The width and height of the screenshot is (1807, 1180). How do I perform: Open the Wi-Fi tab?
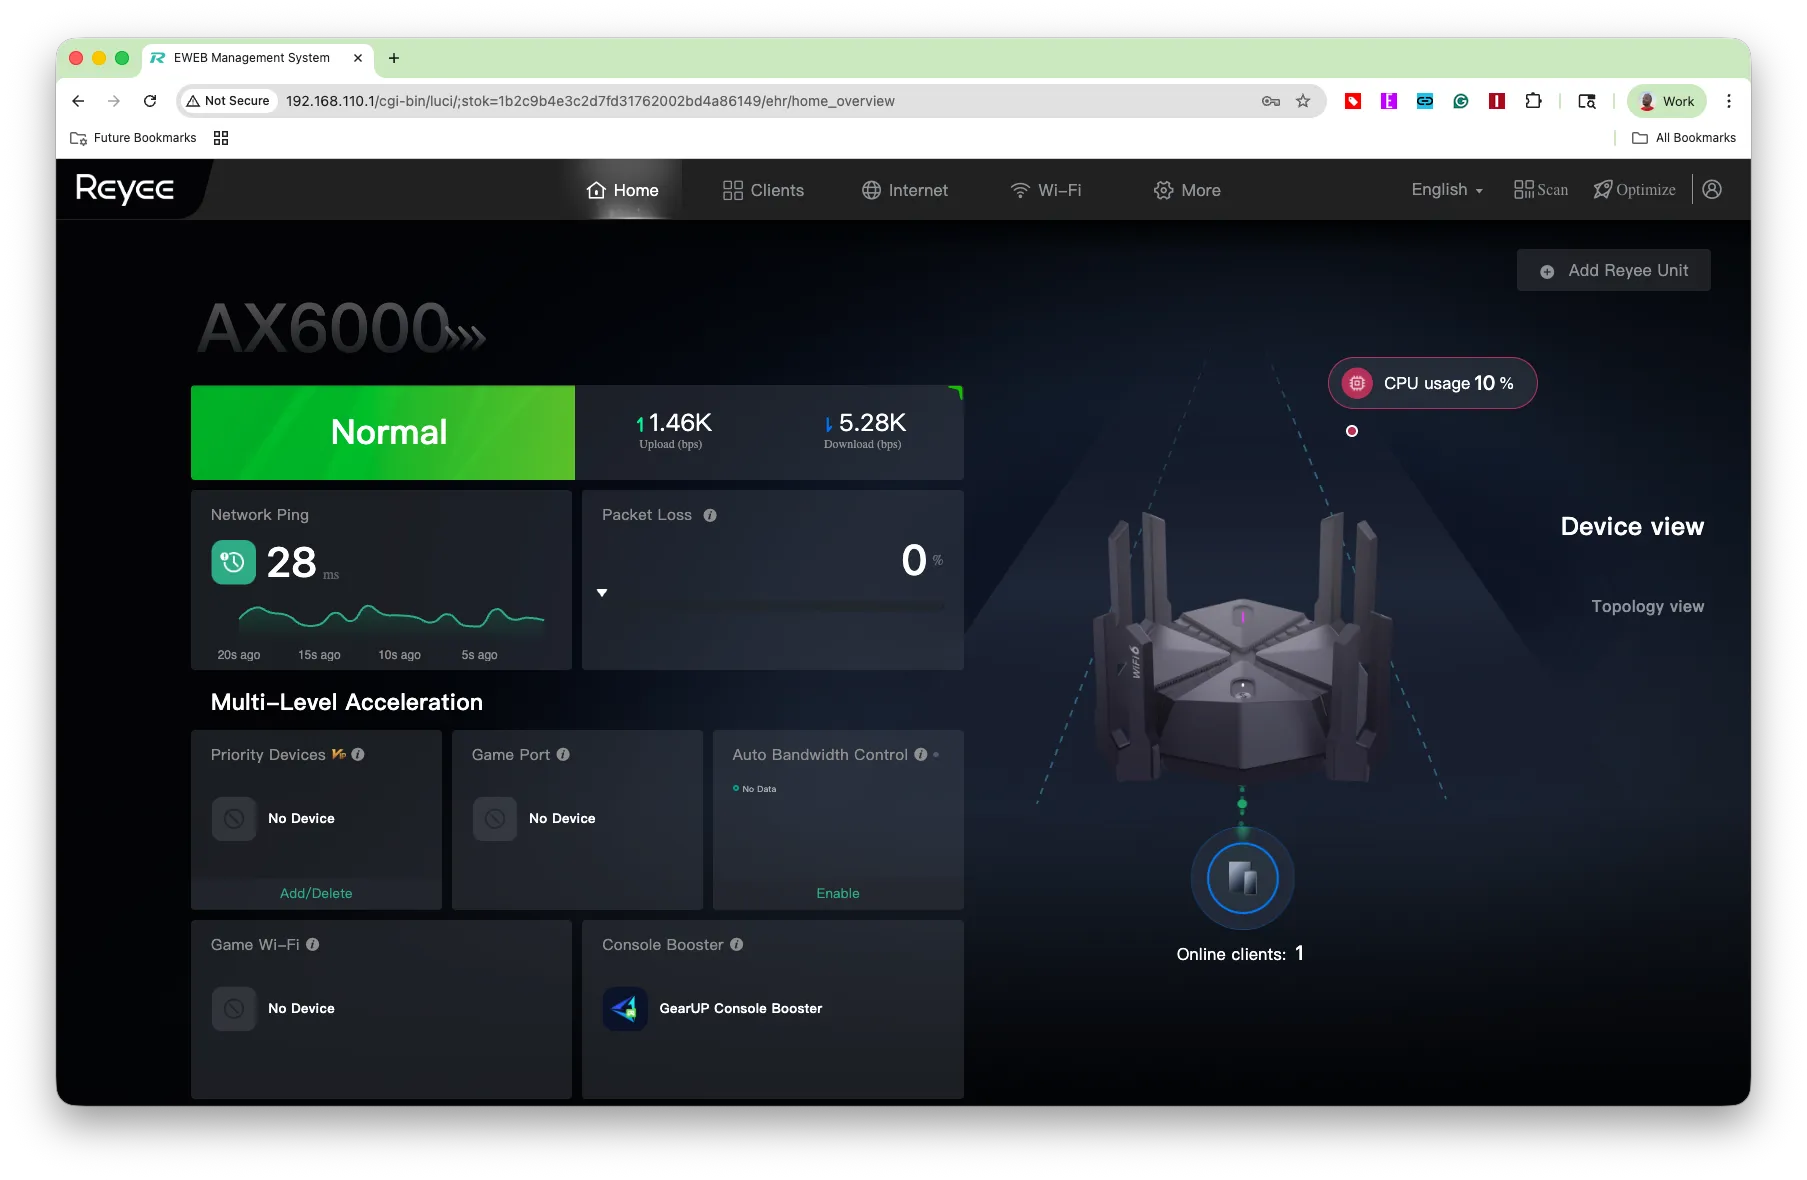(1046, 189)
